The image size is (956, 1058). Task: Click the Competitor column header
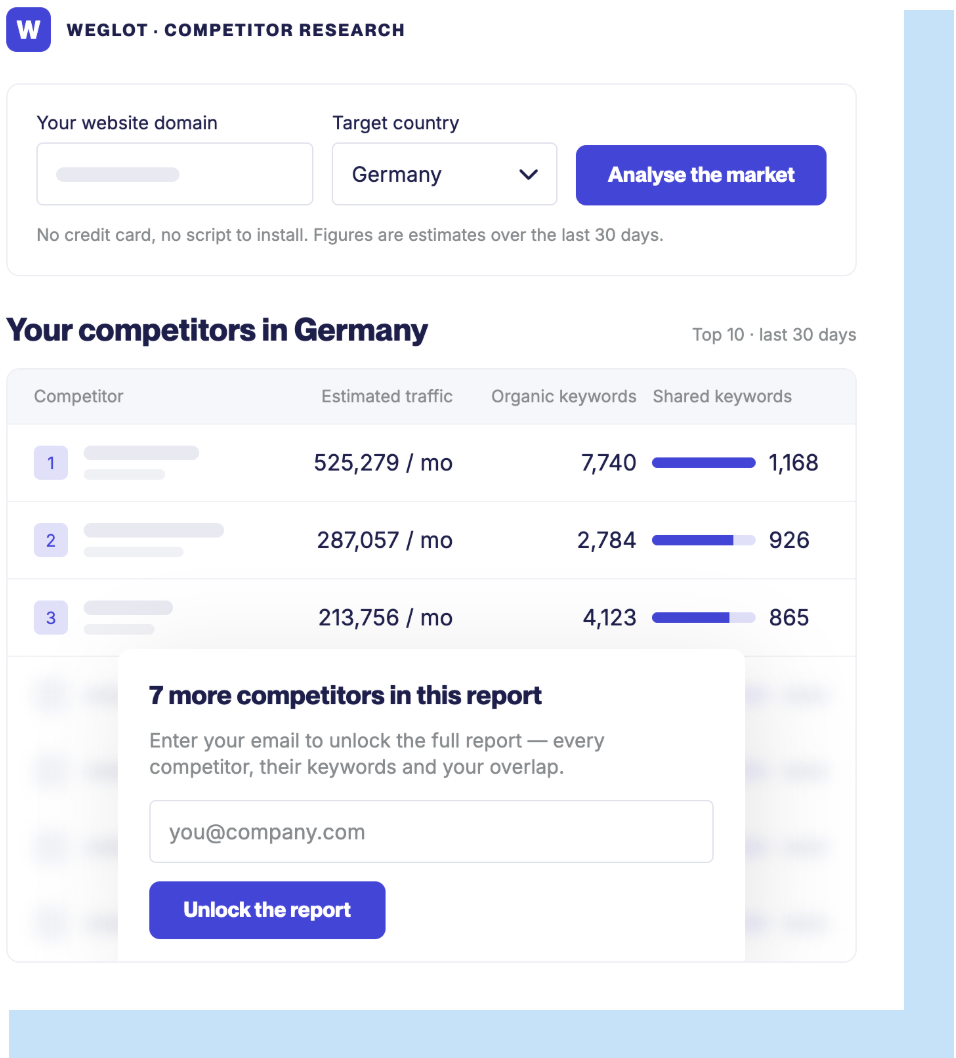[79, 396]
